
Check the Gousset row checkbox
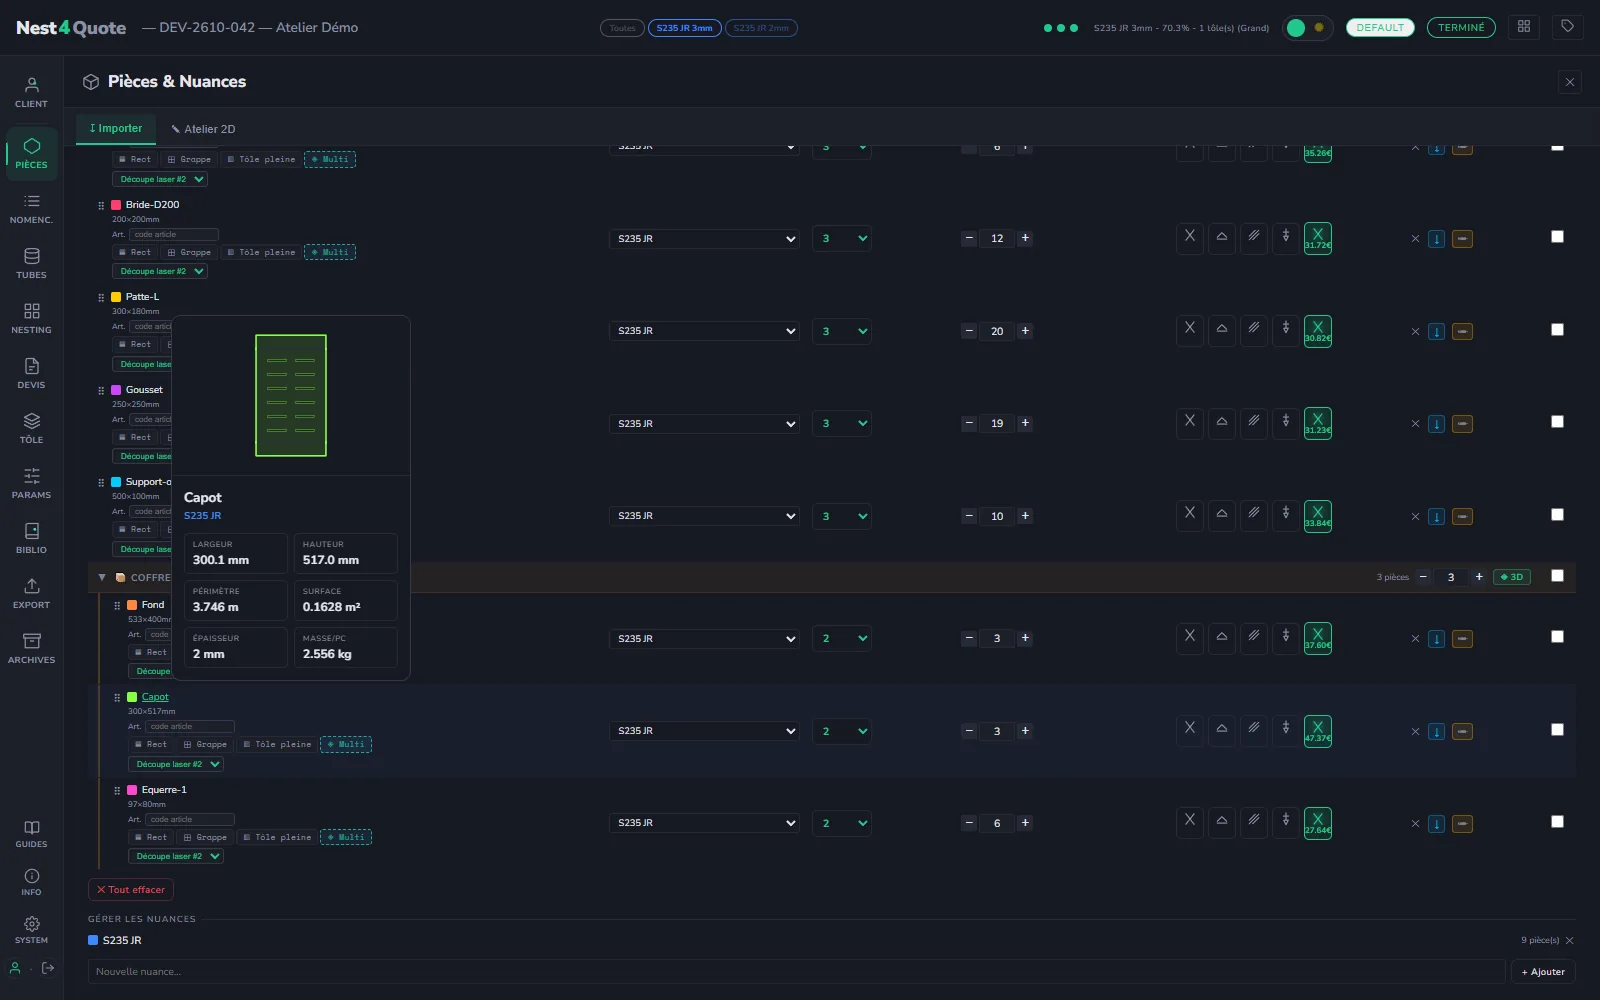pyautogui.click(x=1557, y=422)
